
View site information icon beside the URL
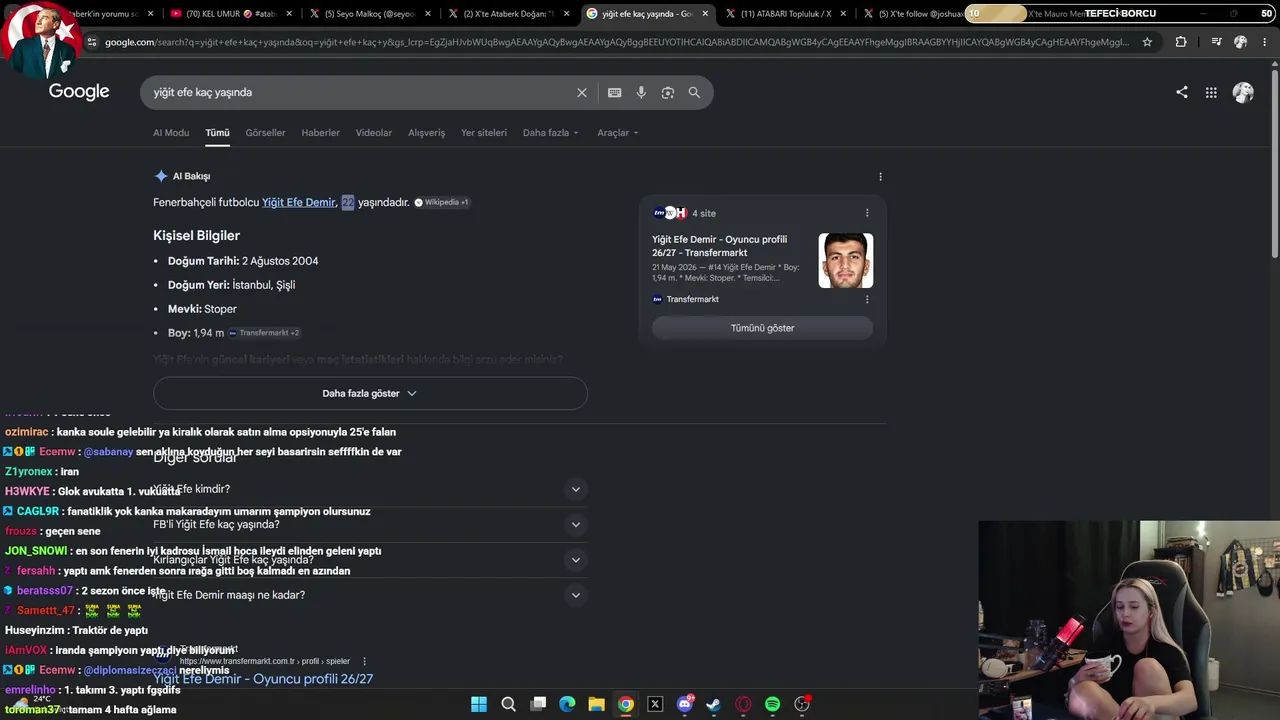point(92,42)
